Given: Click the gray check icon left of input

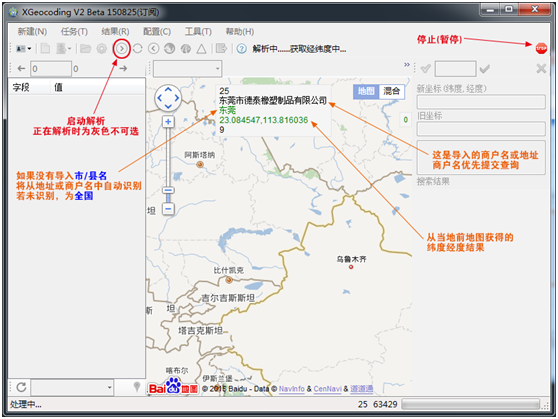Looking at the screenshot, I should click(426, 68).
